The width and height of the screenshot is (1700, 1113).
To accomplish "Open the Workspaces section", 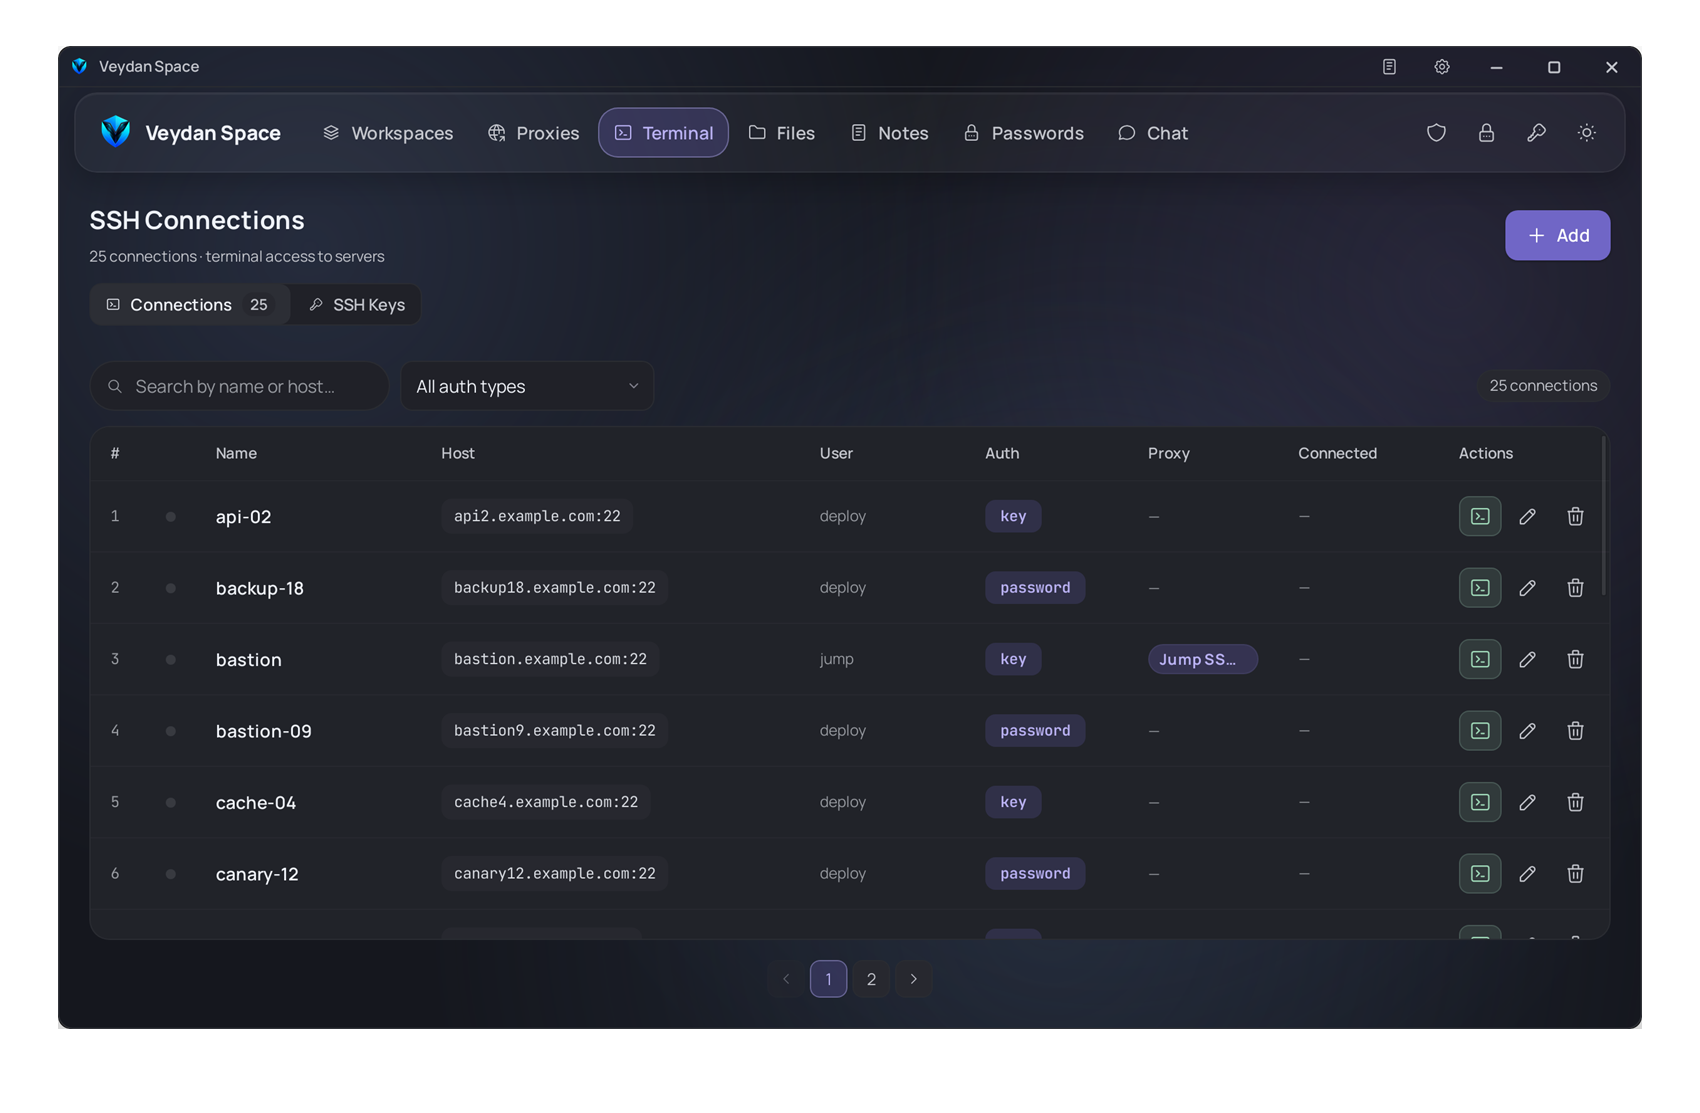I will pyautogui.click(x=388, y=133).
